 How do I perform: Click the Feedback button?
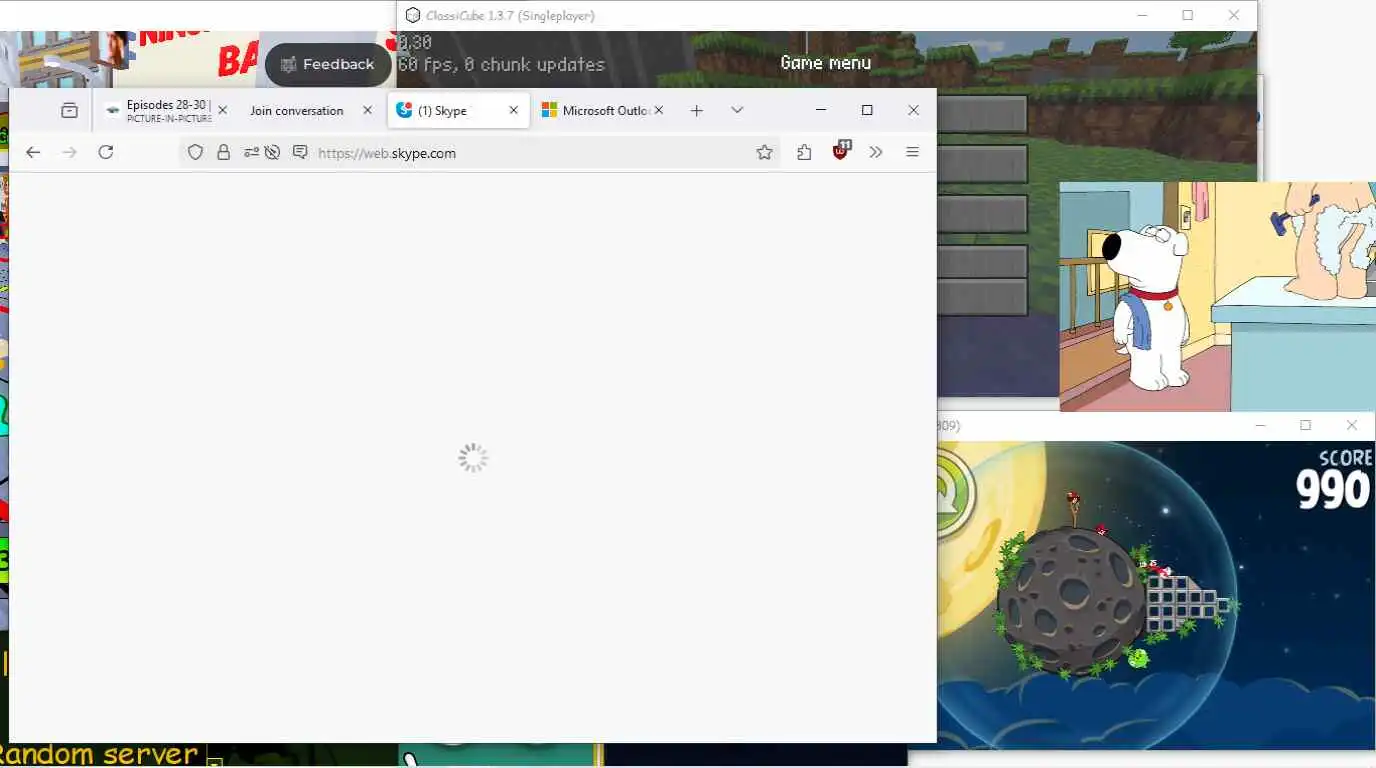click(328, 64)
